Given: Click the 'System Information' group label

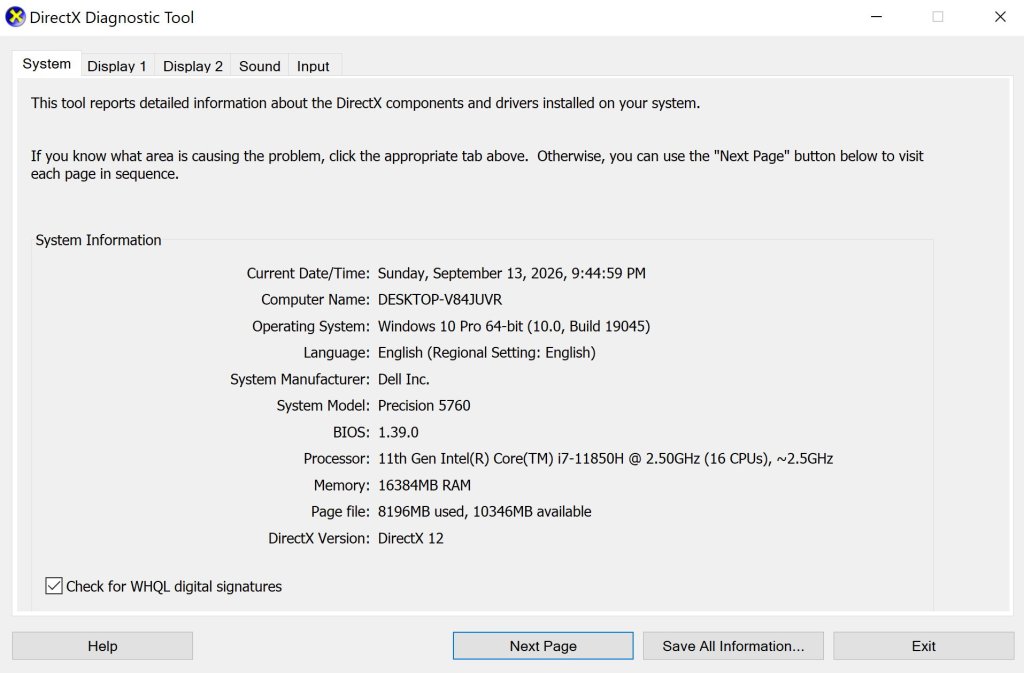Looking at the screenshot, I should click(98, 240).
